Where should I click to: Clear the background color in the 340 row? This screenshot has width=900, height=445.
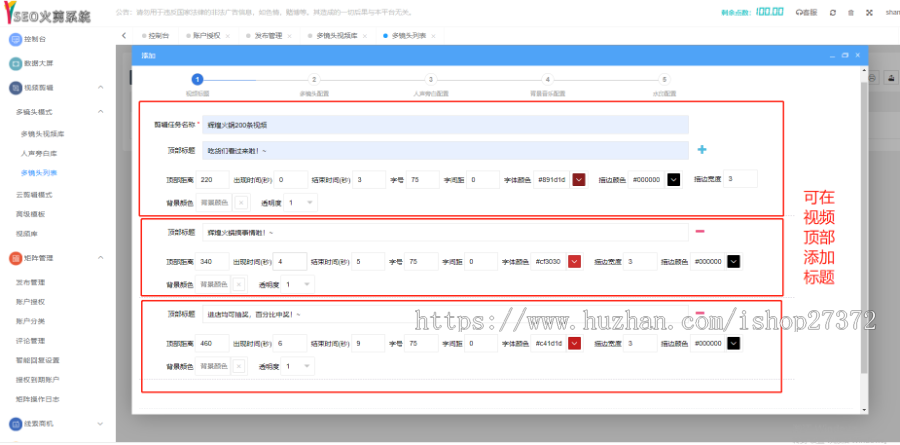[239, 284]
